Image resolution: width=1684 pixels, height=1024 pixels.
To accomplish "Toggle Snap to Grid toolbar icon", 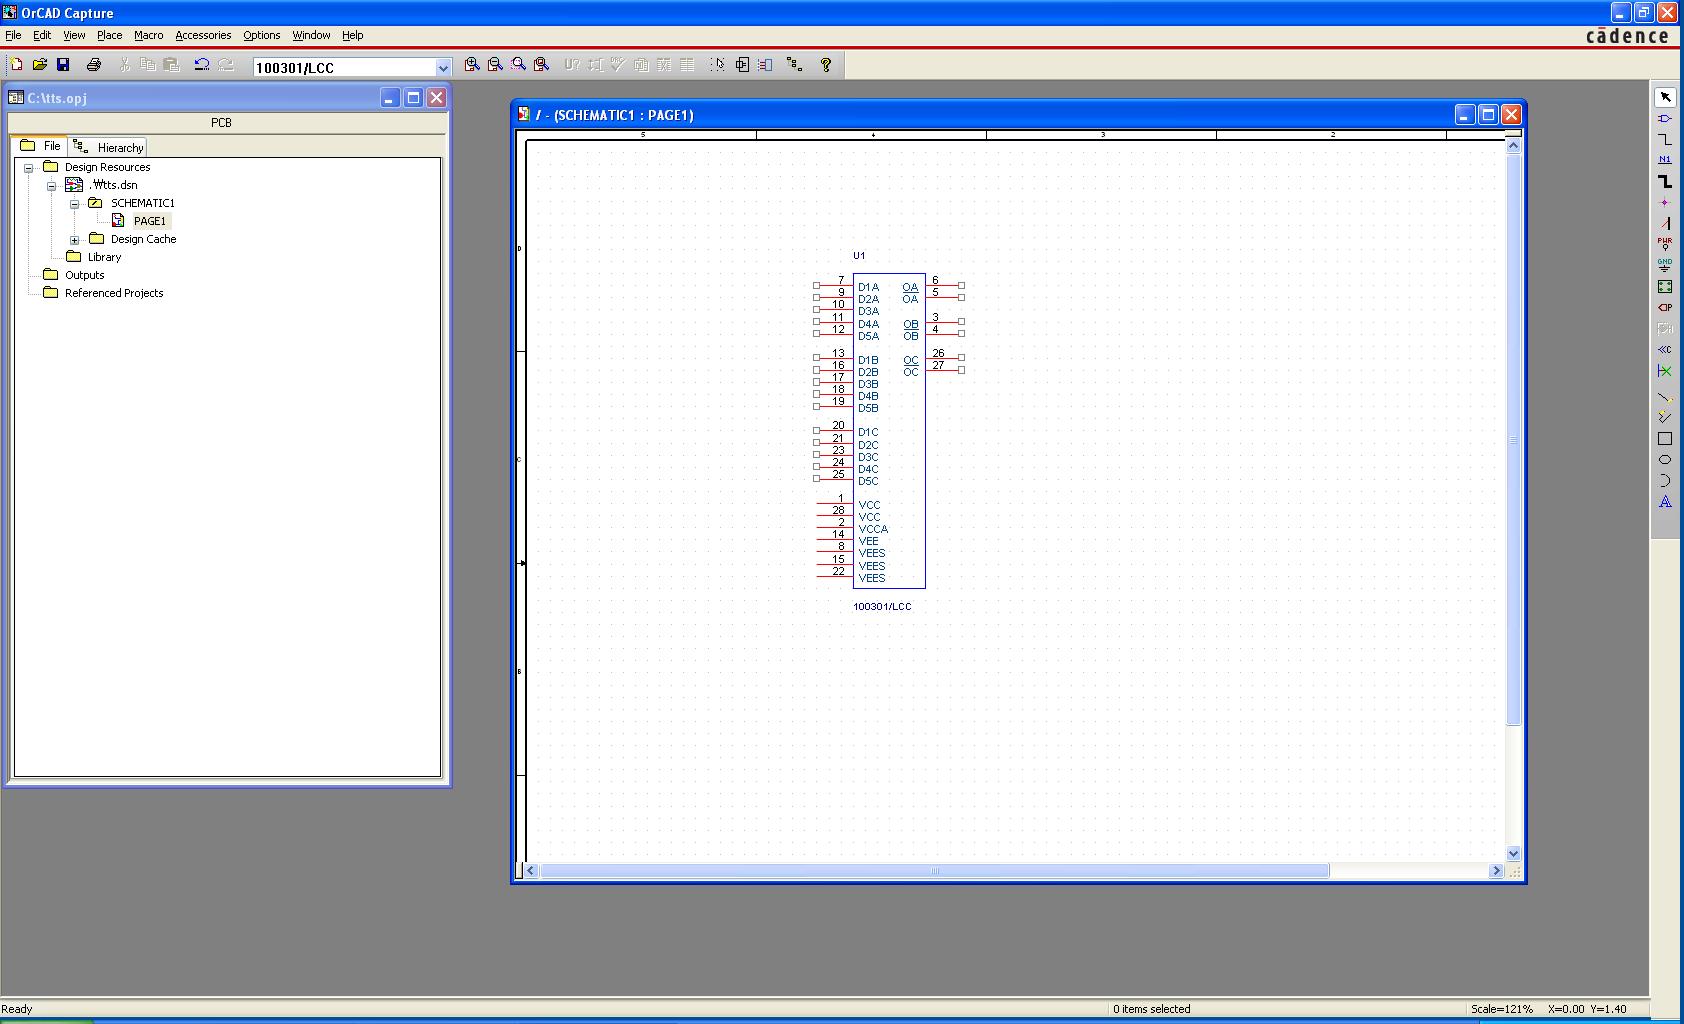I will [718, 65].
